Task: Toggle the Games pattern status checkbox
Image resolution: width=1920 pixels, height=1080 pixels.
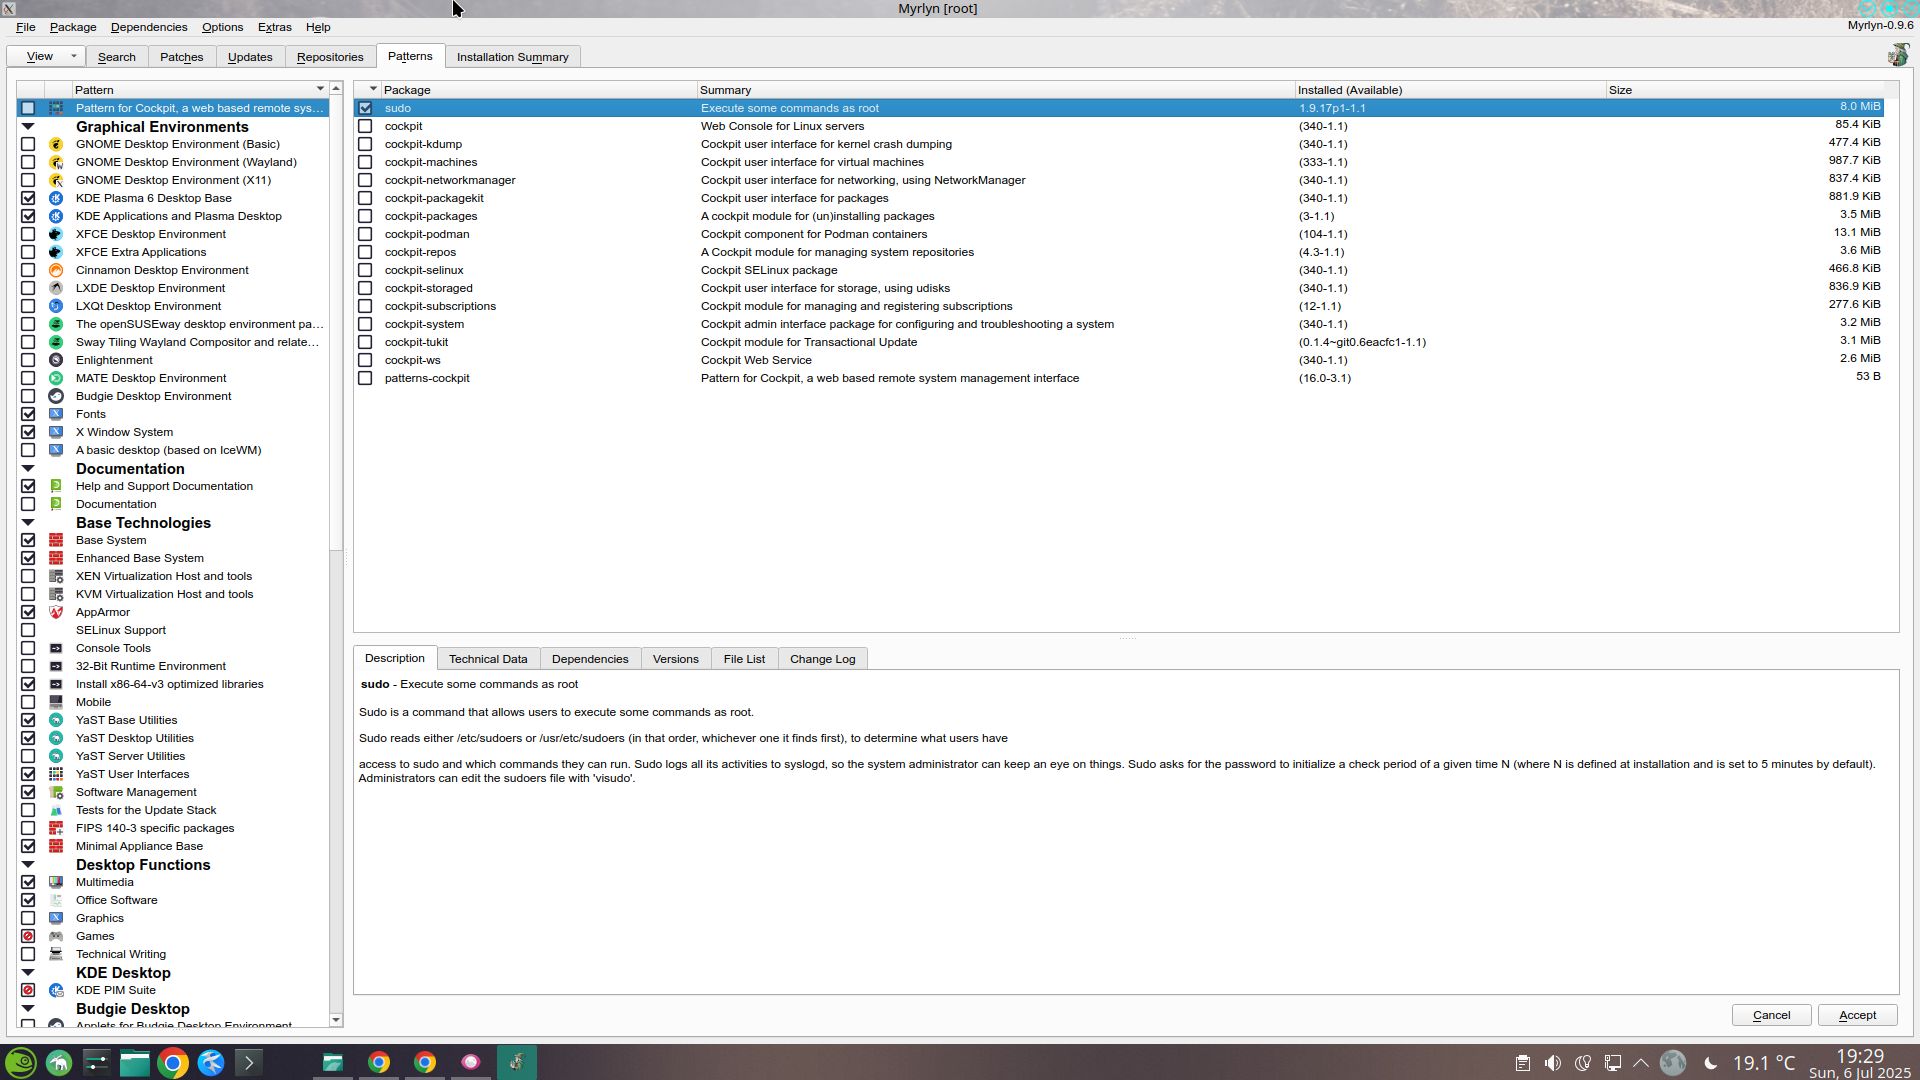Action: [x=28, y=936]
